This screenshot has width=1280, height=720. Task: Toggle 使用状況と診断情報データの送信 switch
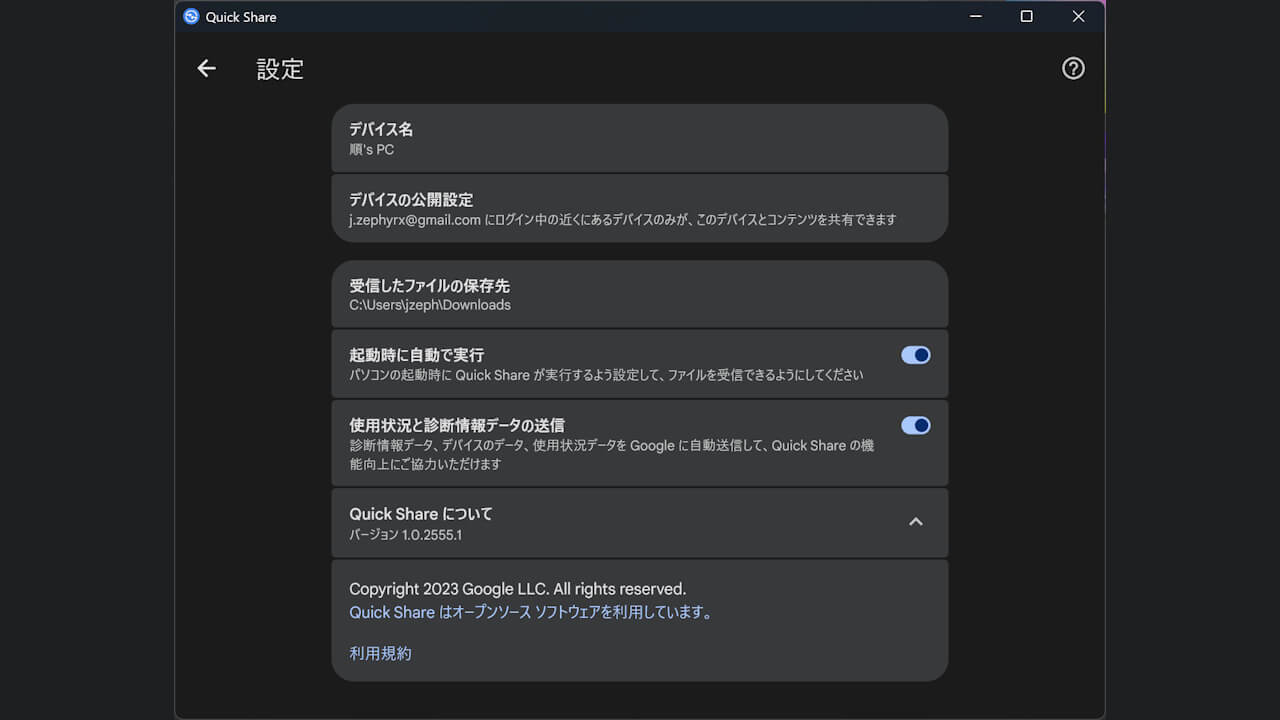916,425
